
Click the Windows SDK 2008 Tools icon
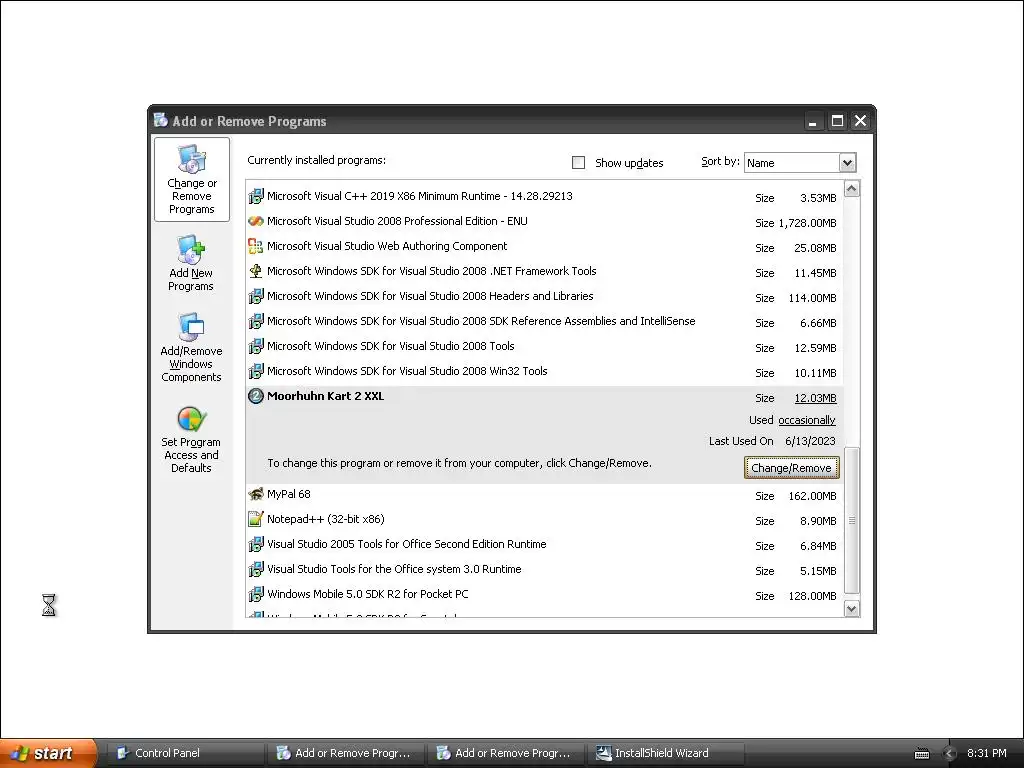(x=256, y=346)
